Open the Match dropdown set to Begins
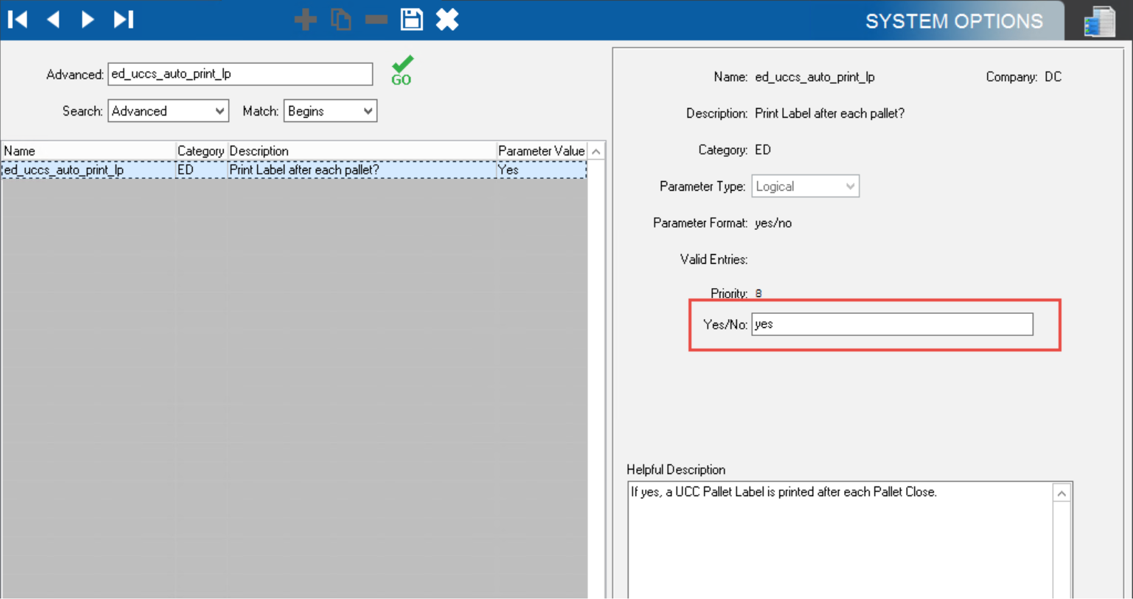This screenshot has width=1133, height=599. coord(330,111)
